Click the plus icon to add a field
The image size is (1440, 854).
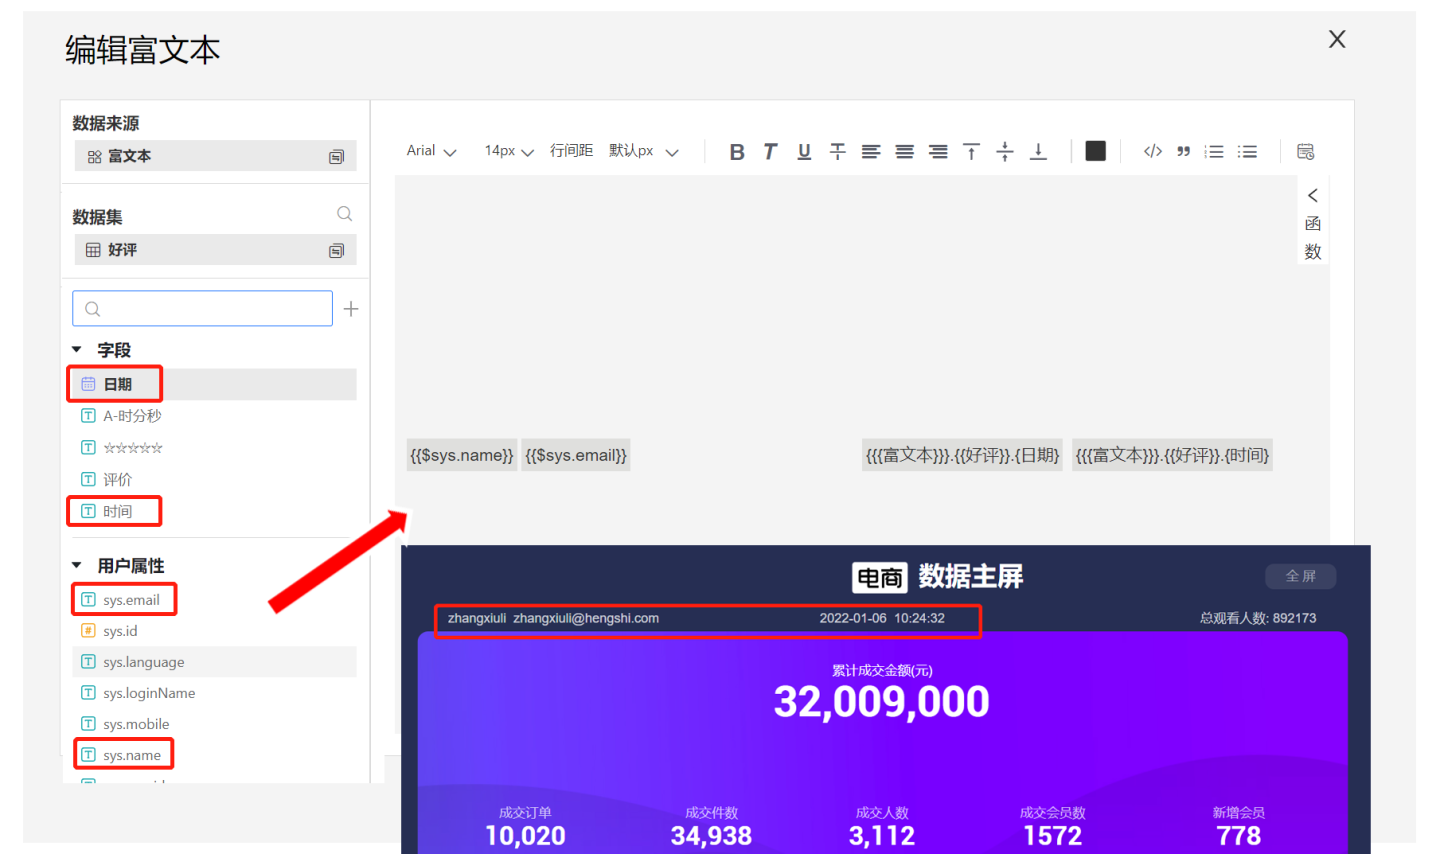click(x=351, y=309)
